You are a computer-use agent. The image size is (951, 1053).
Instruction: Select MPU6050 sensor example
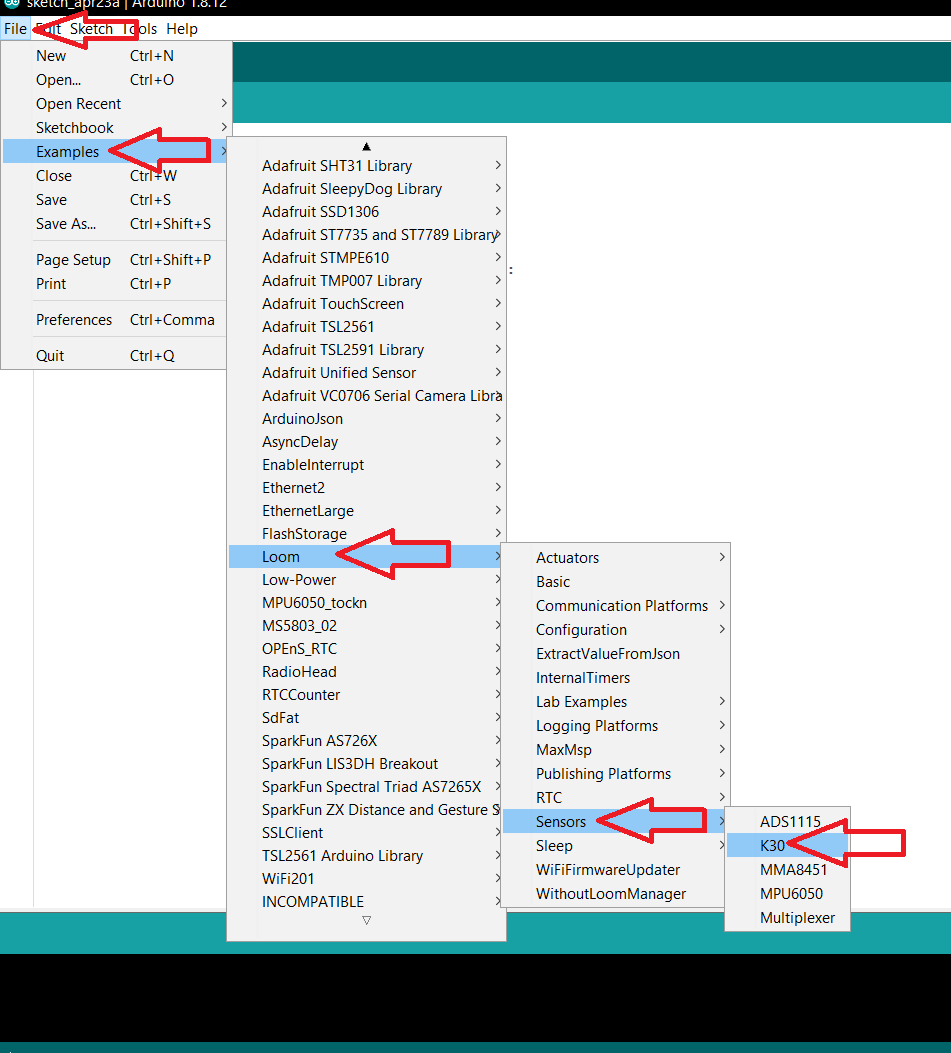coord(788,894)
